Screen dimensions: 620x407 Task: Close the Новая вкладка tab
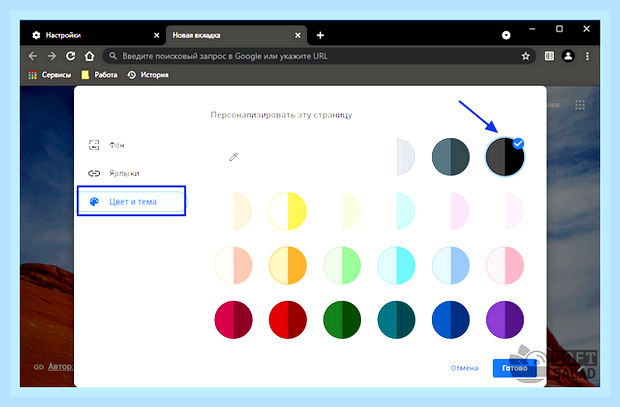pos(298,35)
